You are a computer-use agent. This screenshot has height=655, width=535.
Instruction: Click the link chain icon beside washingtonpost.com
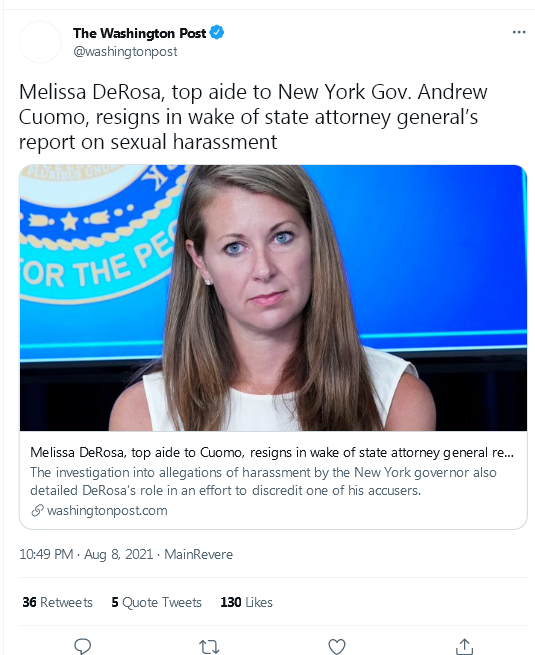(x=37, y=510)
